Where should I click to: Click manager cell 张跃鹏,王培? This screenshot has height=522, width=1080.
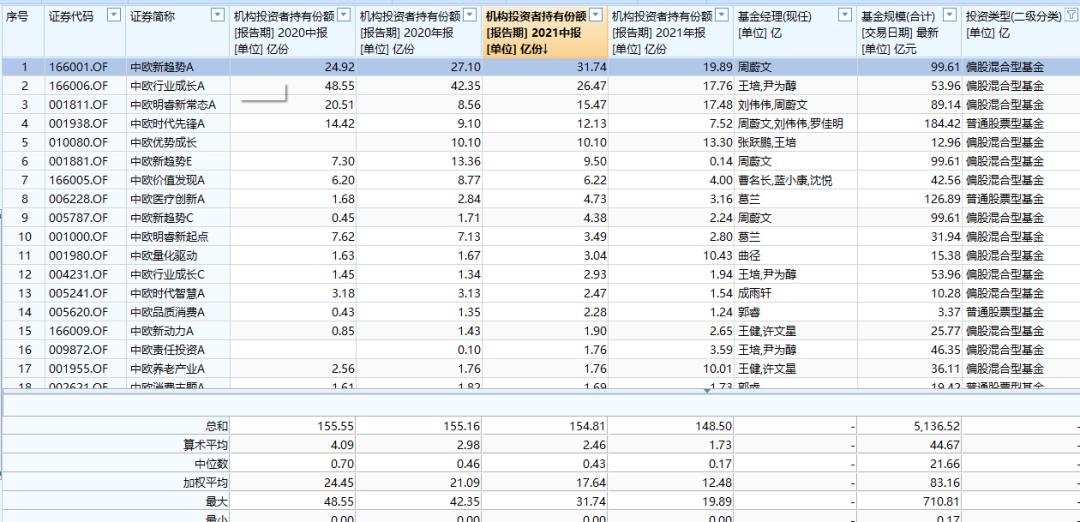coord(767,143)
